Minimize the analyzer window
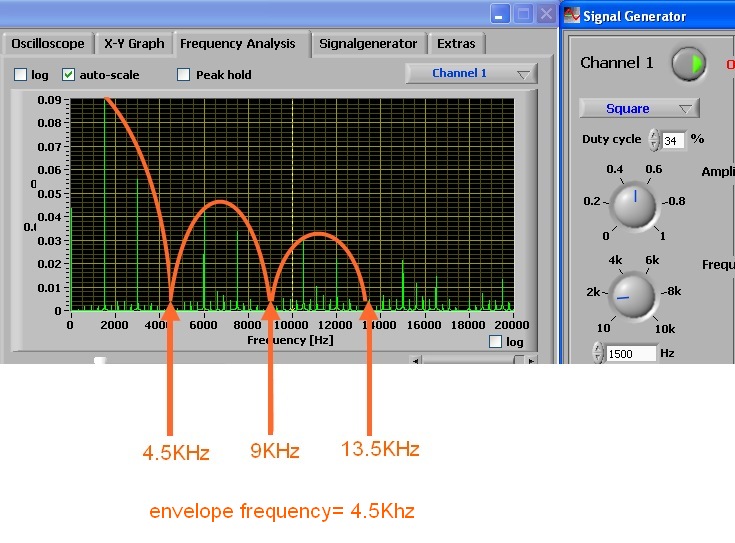The image size is (735, 543). pos(499,14)
